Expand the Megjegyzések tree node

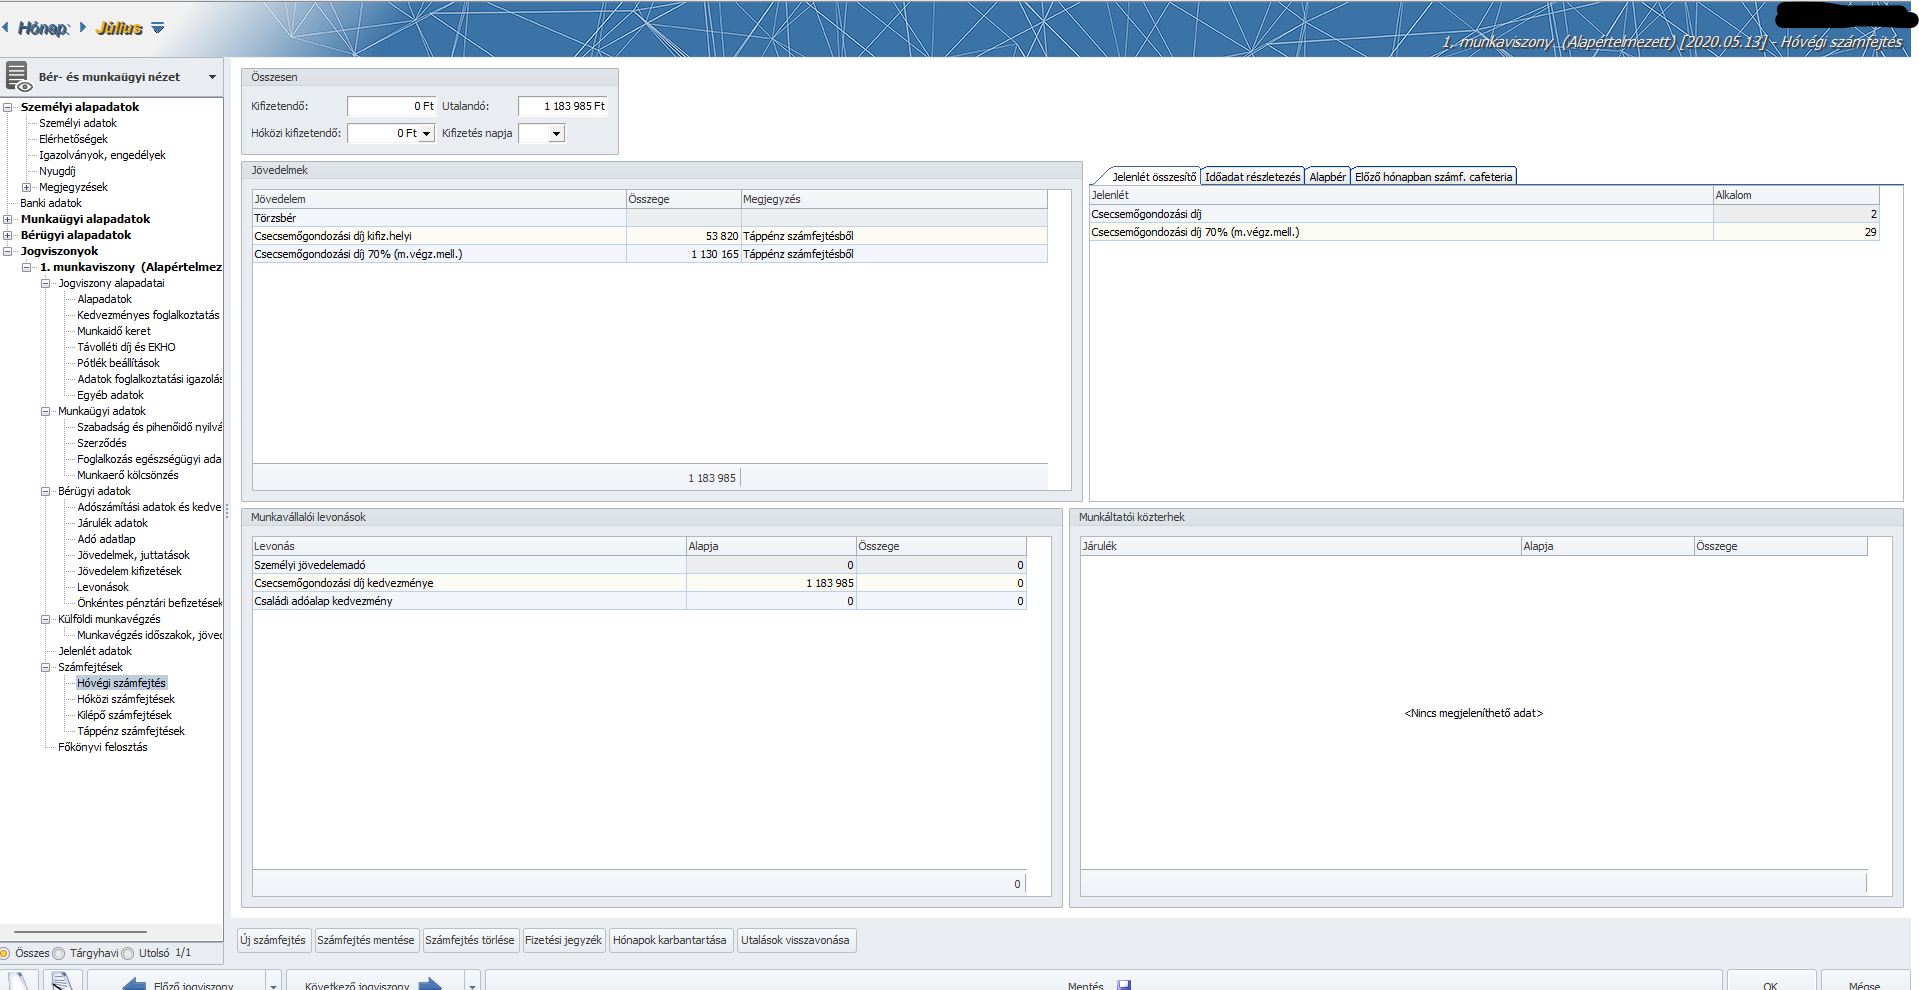tap(27, 187)
